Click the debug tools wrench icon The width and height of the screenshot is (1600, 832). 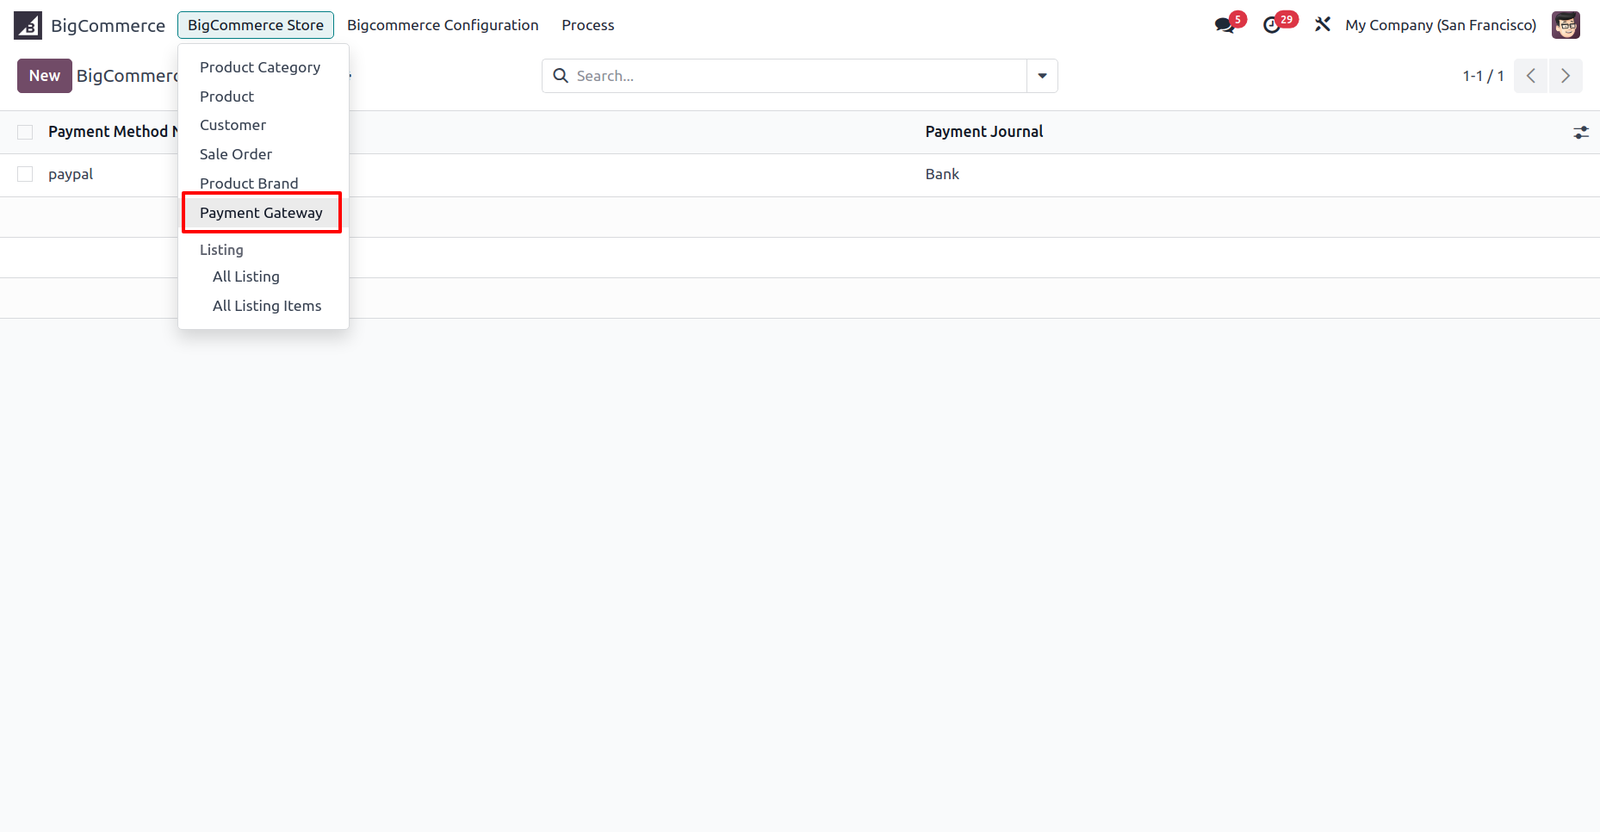[x=1322, y=25]
